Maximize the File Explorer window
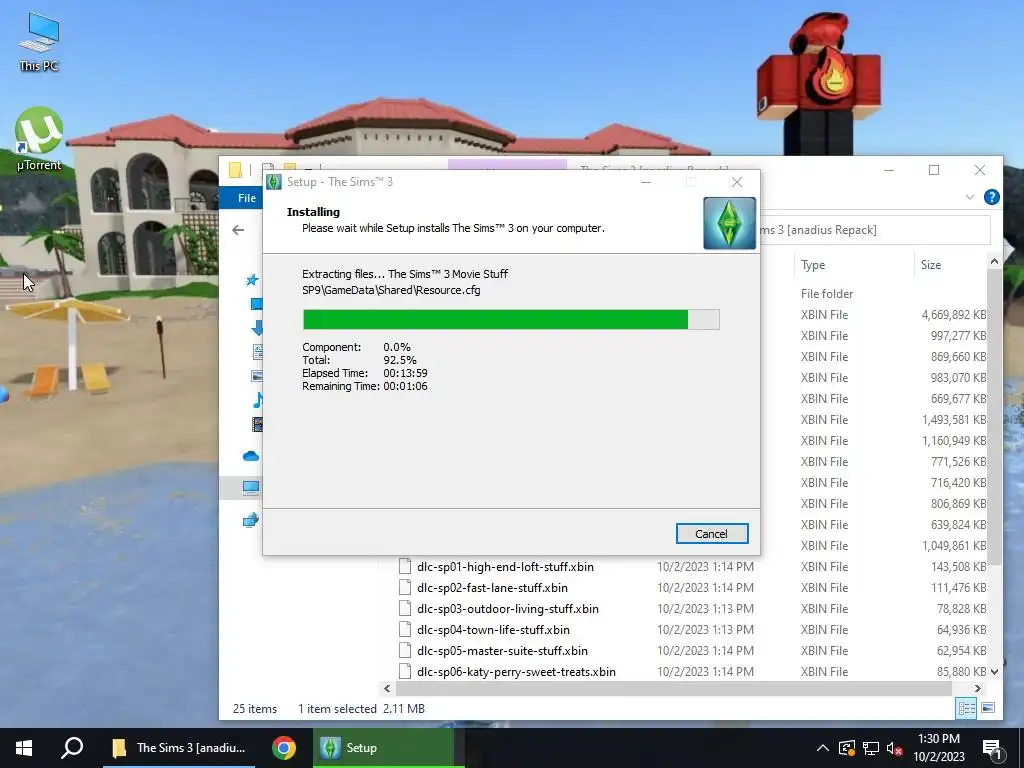 click(x=934, y=170)
